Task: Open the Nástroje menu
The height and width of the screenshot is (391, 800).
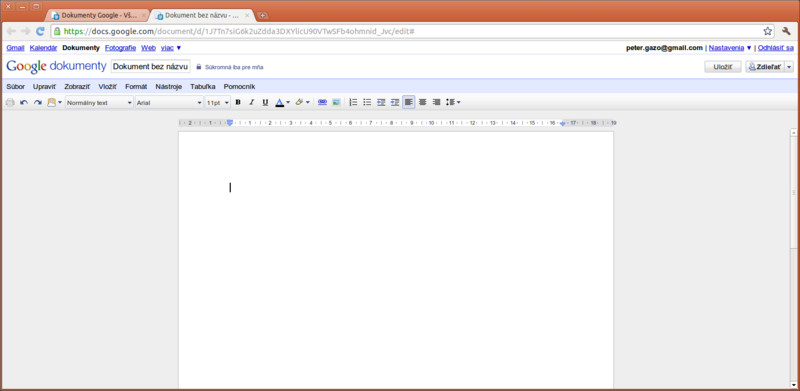Action: [169, 87]
